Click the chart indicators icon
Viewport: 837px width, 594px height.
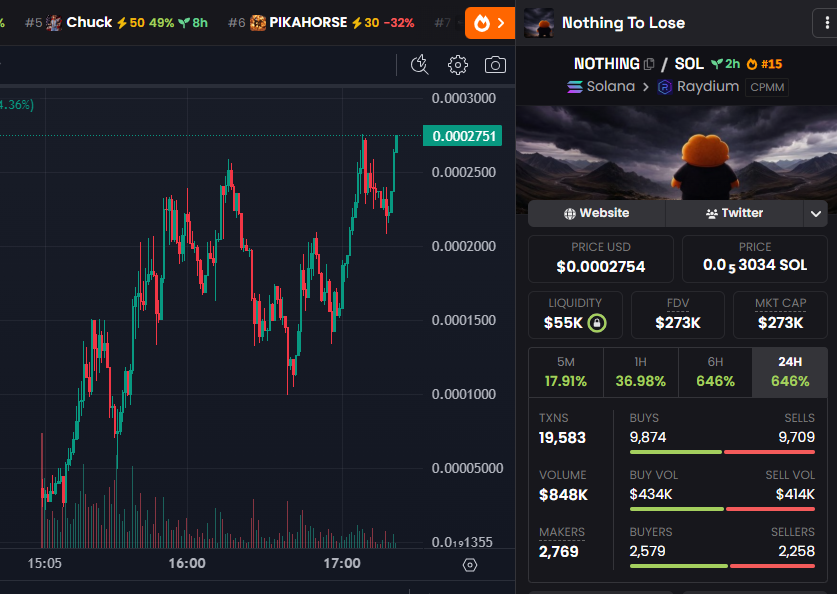(420, 65)
